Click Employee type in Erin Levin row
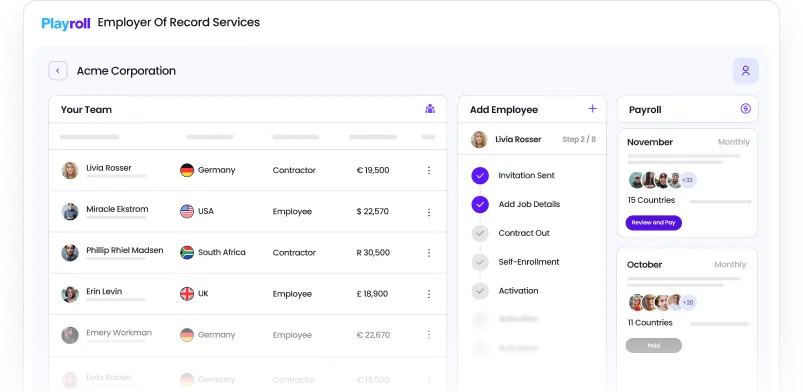The width and height of the screenshot is (803, 392). coord(292,294)
